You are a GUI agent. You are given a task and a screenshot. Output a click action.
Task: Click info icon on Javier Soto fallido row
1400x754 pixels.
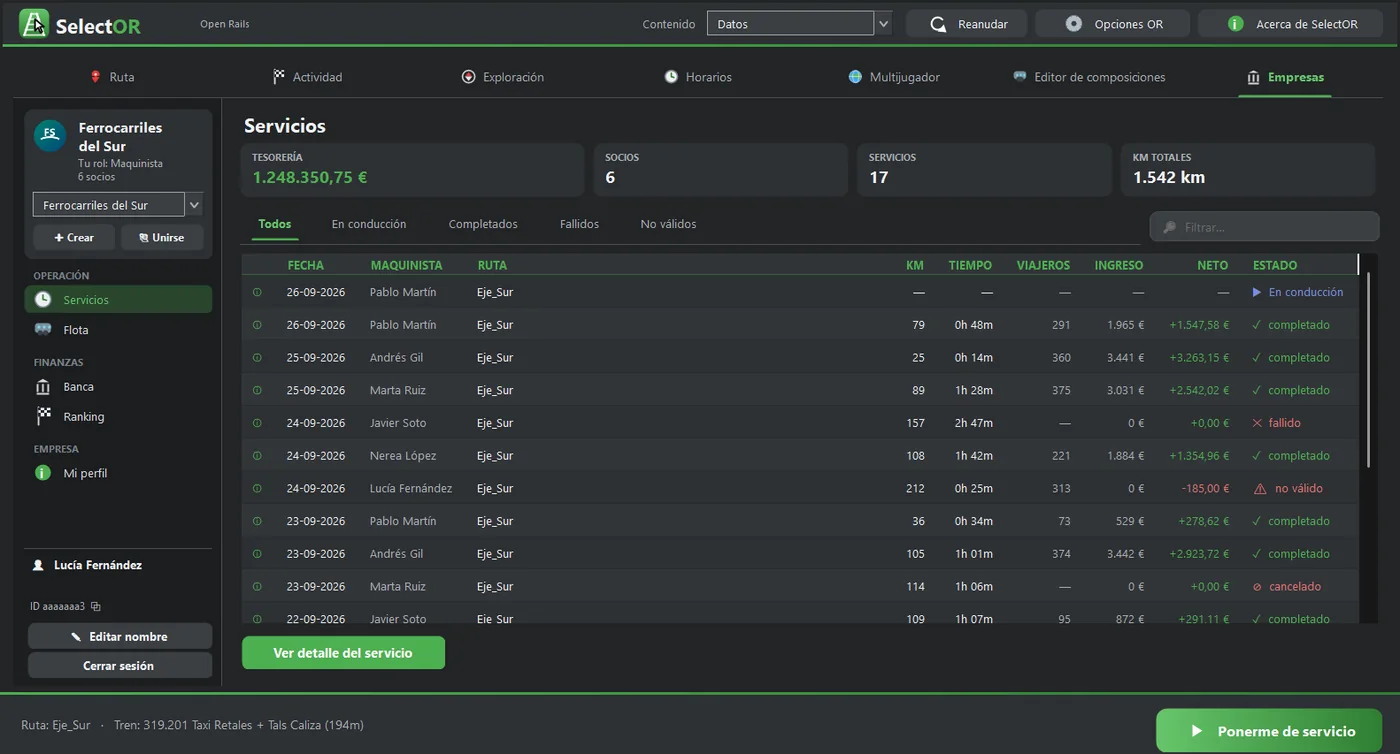(x=257, y=423)
